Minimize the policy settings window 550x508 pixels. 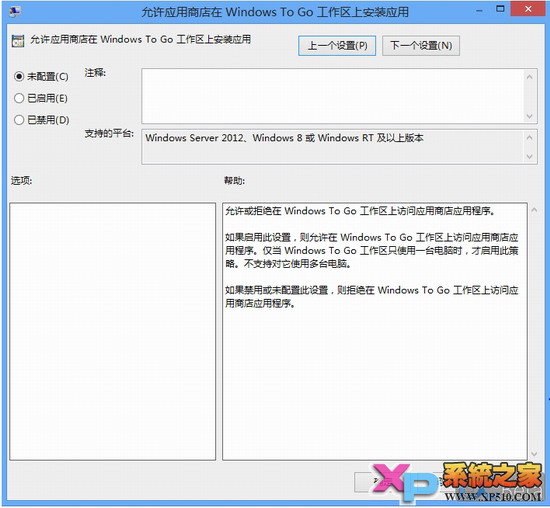click(x=479, y=11)
